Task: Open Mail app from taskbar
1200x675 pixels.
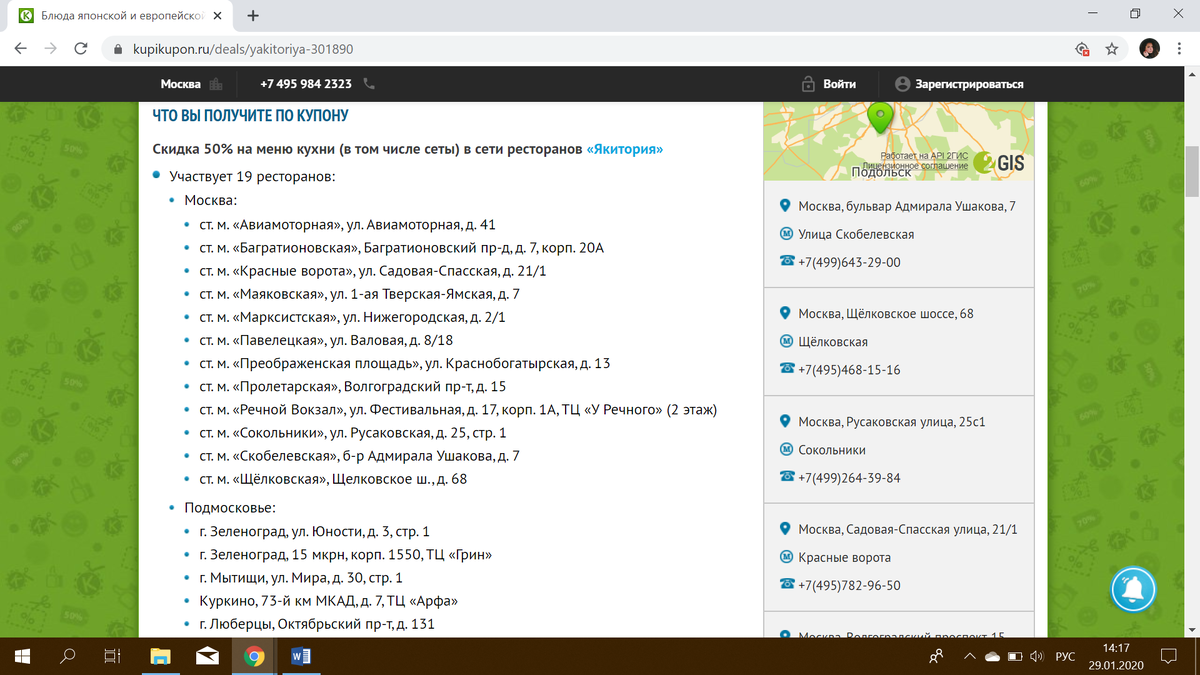Action: tap(208, 656)
